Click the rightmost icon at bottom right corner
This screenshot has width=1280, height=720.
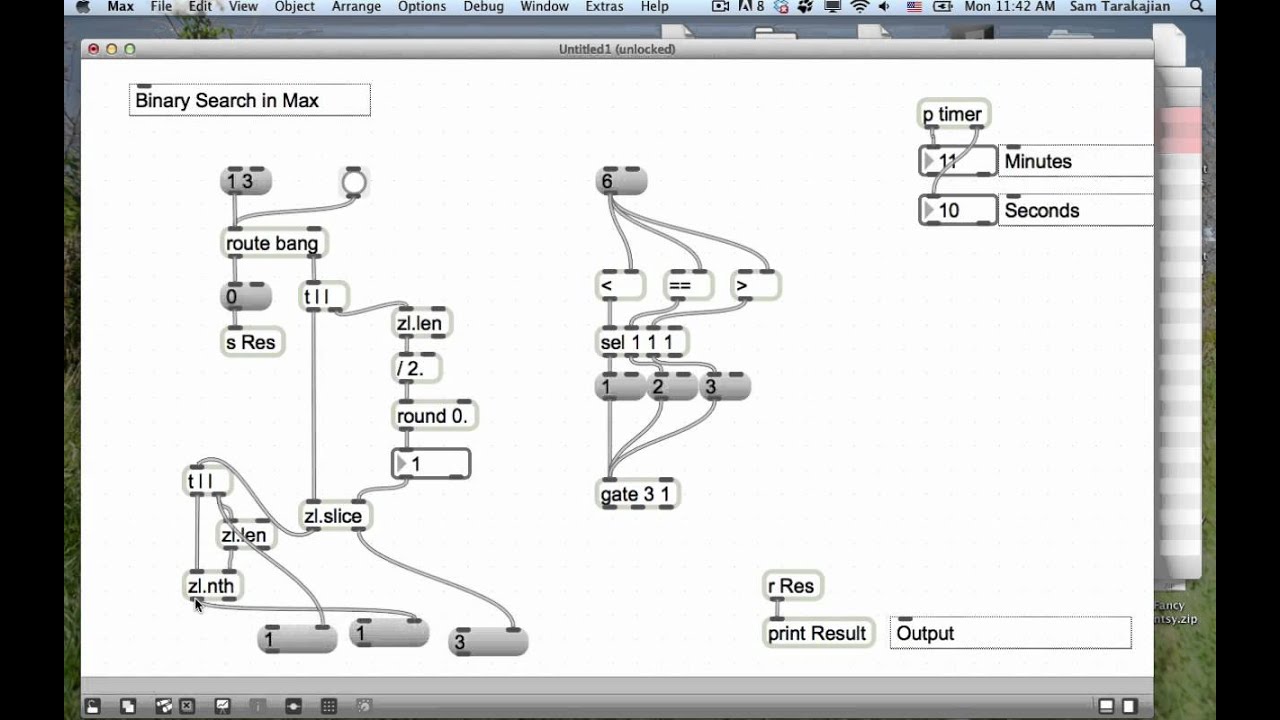tap(1129, 706)
